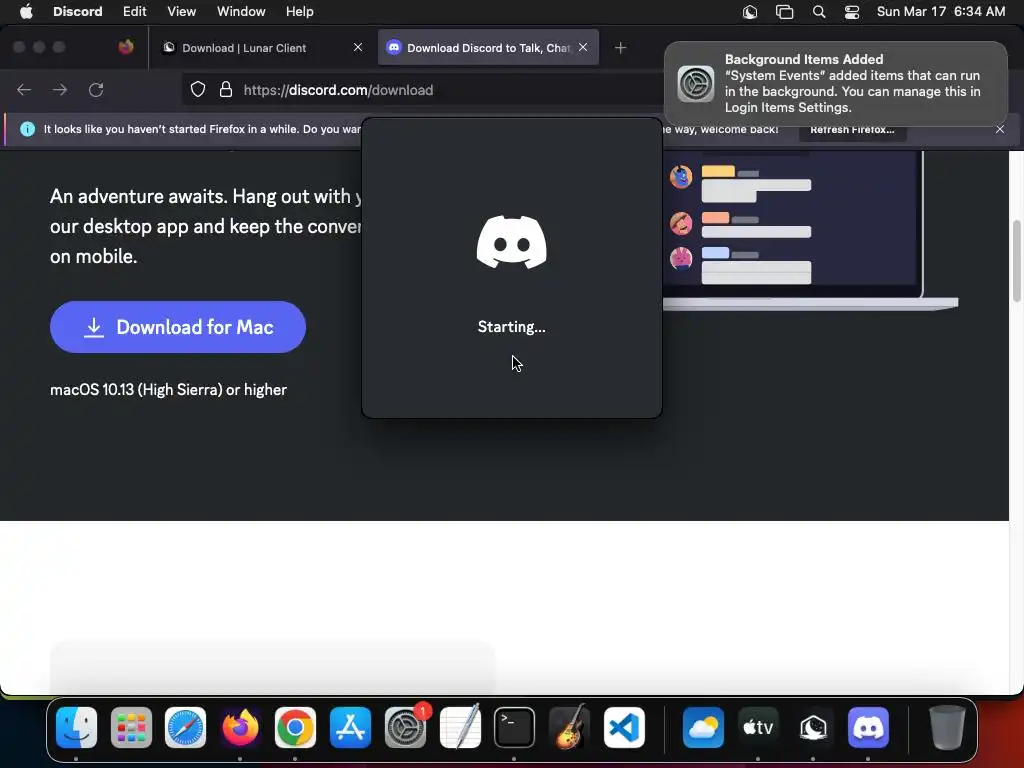Open Terminal from the Dock
Screen dimensions: 1024x768
tap(514, 727)
